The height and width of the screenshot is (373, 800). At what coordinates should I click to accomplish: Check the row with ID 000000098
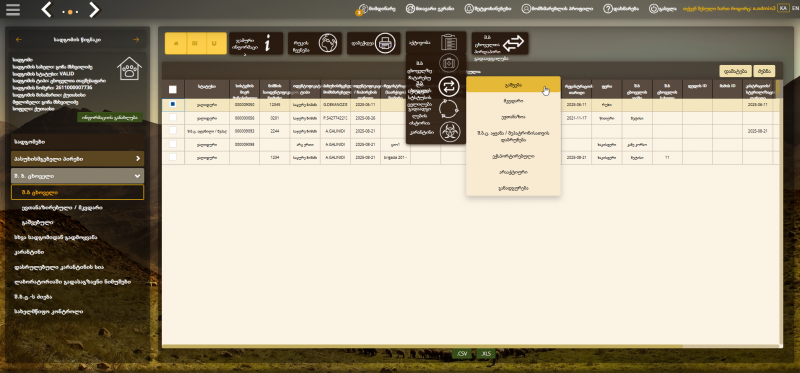tap(172, 144)
